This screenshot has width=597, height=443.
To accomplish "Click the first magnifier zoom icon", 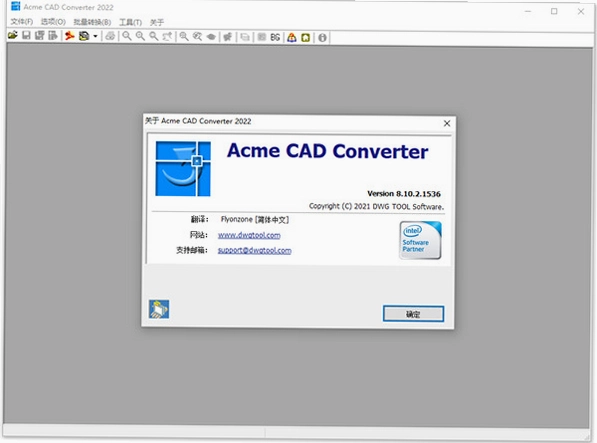I will pyautogui.click(x=127, y=37).
